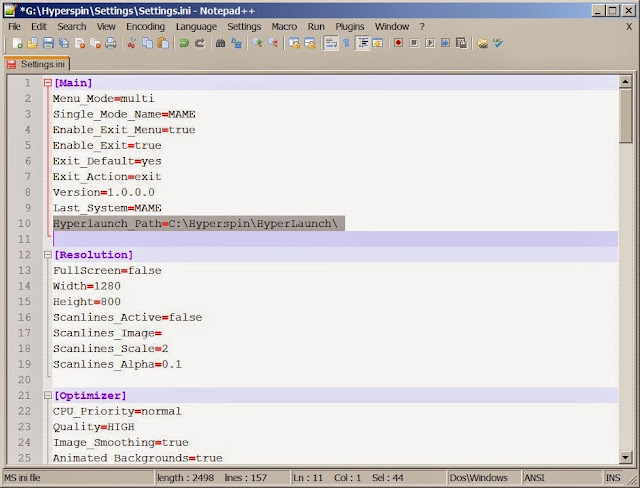Click the spell check ABC icon

click(498, 43)
